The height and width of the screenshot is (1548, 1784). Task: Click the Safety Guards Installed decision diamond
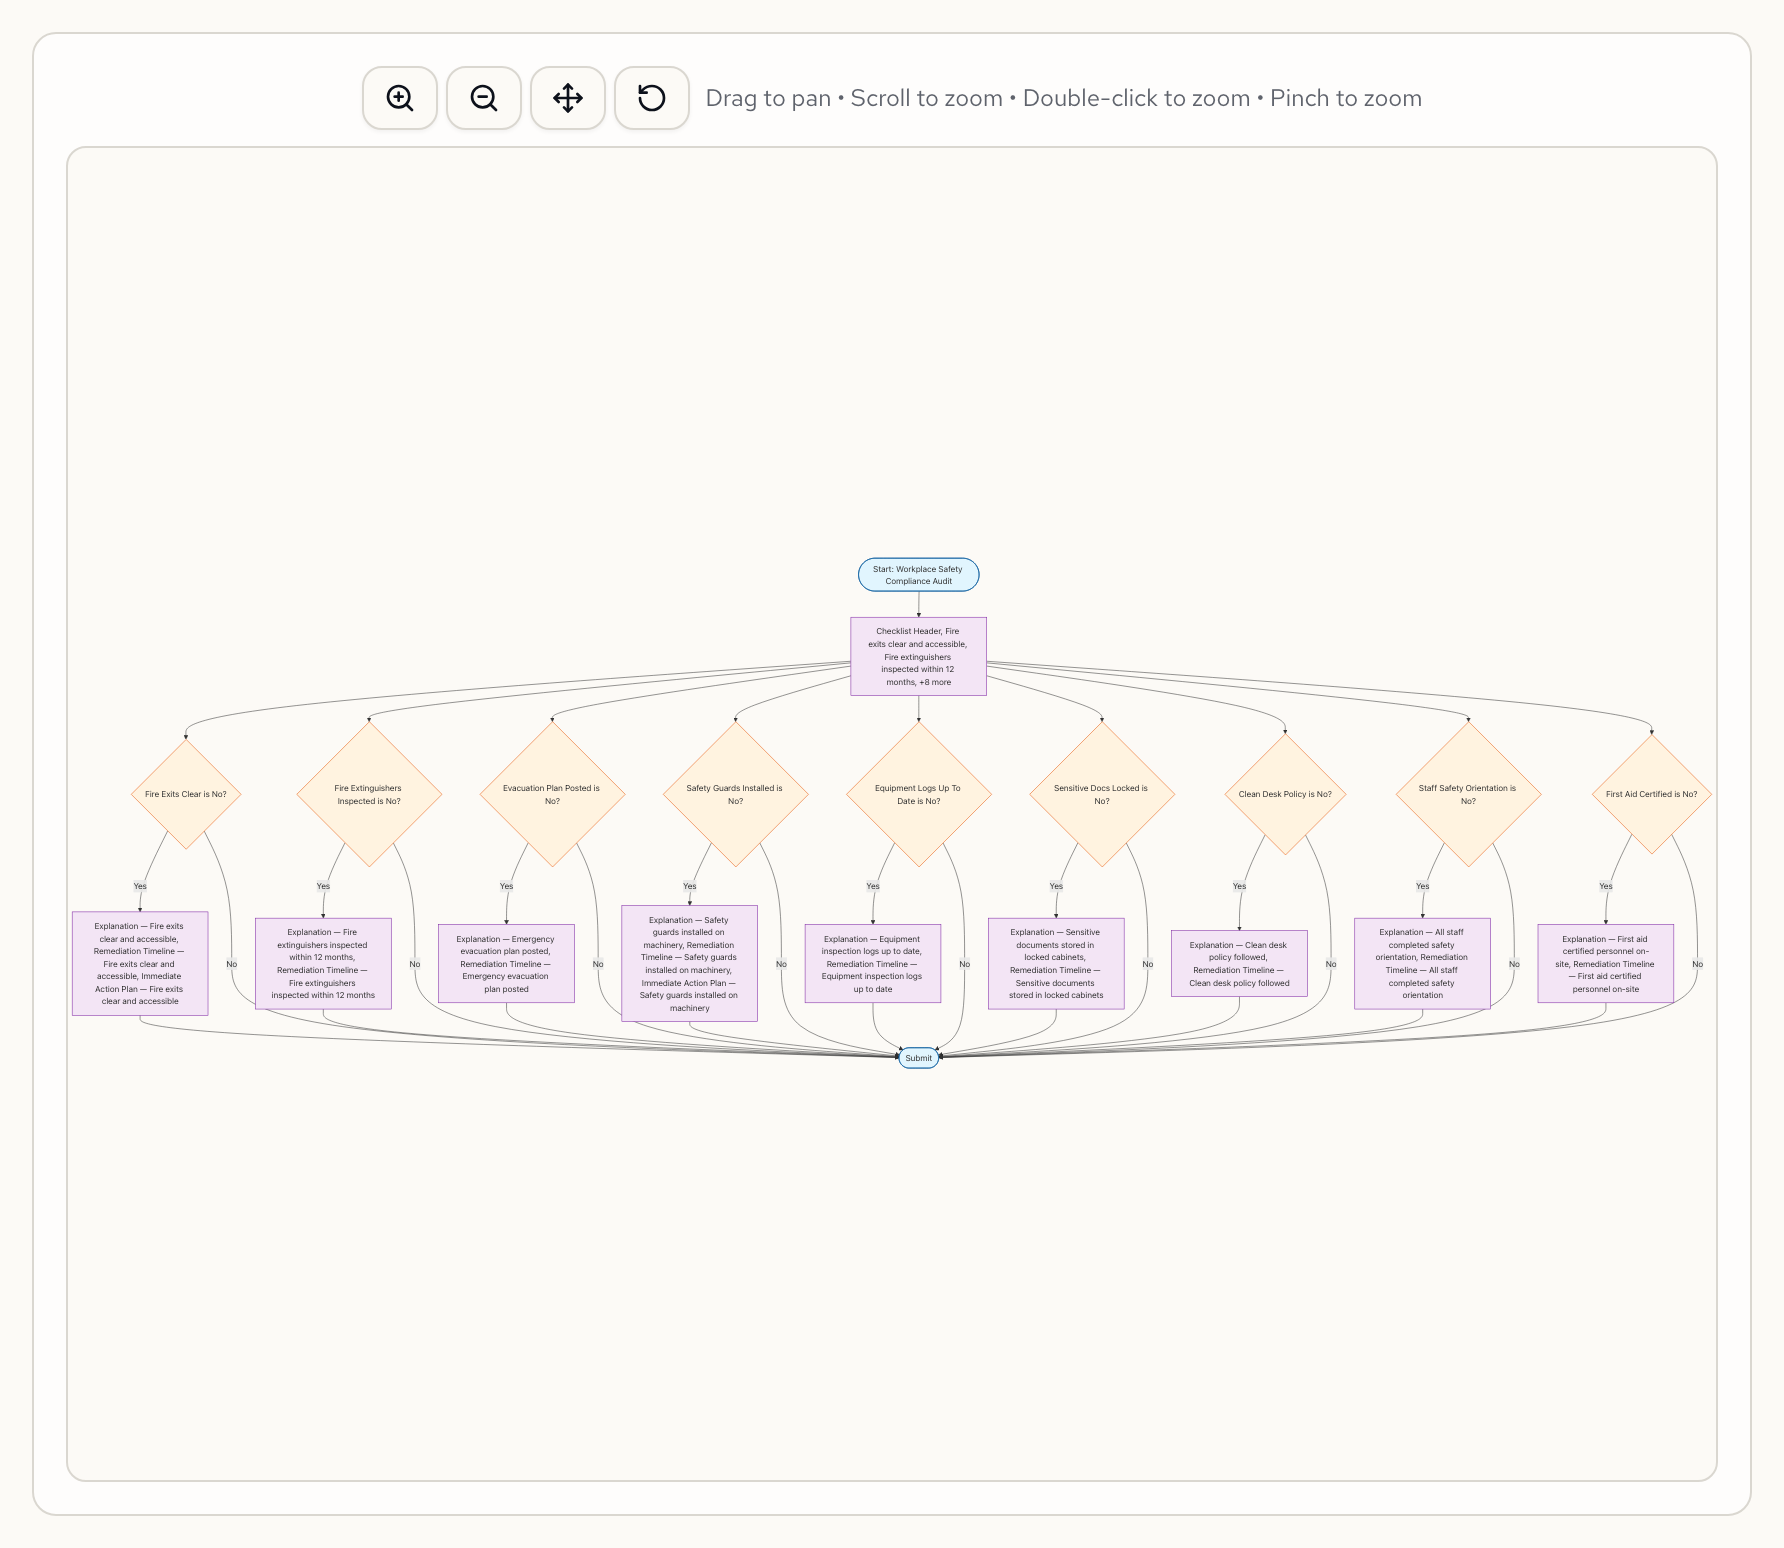pyautogui.click(x=735, y=794)
